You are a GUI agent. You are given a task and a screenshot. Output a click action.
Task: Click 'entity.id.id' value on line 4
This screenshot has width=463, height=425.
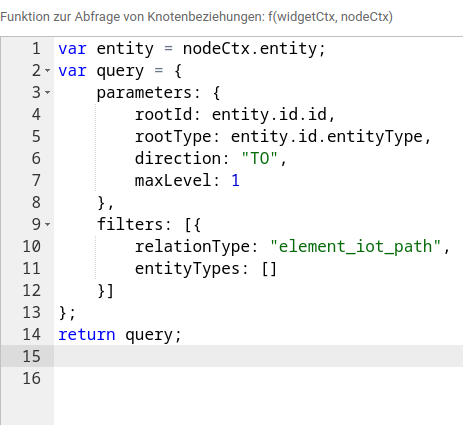click(269, 115)
